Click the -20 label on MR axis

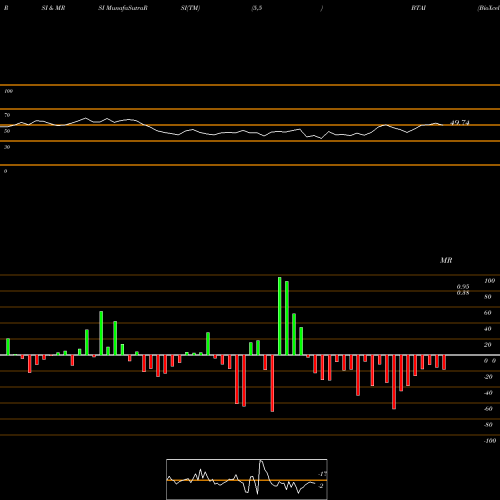point(488,377)
